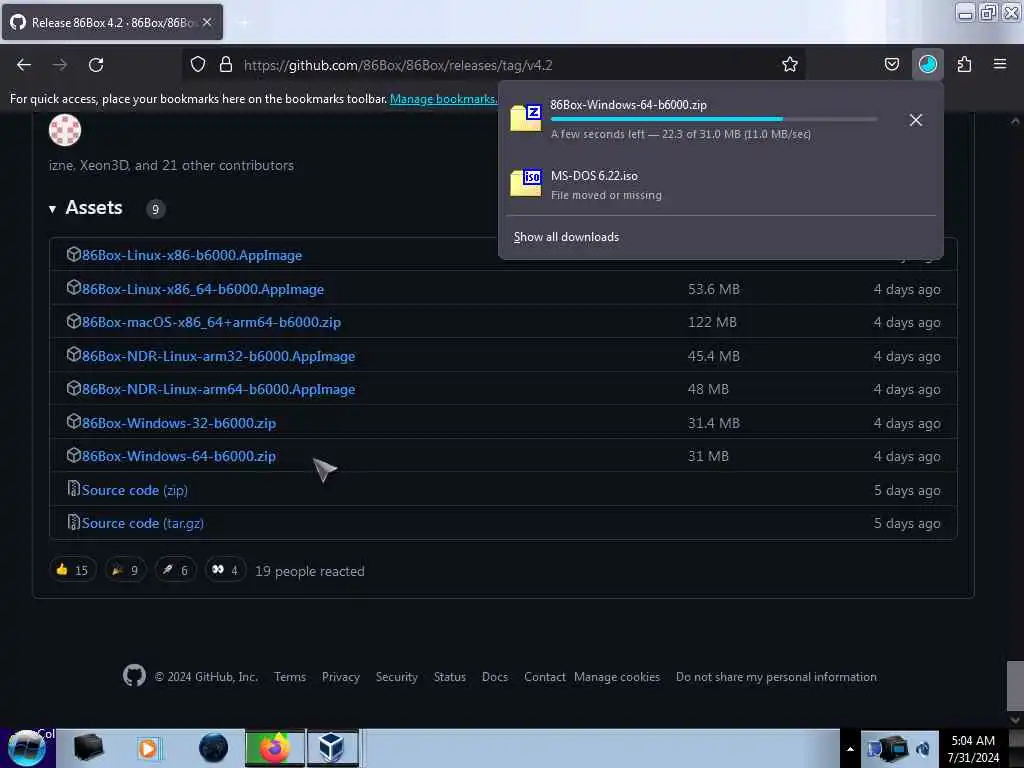Reload the current page

coord(96,65)
